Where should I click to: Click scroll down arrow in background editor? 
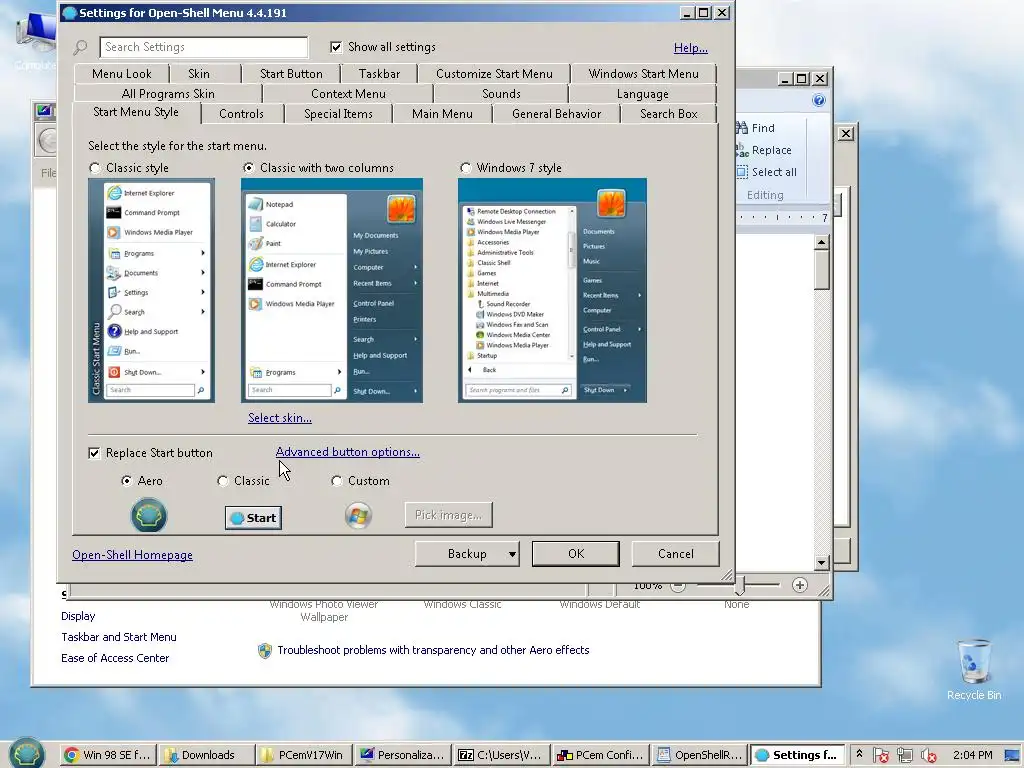[822, 562]
